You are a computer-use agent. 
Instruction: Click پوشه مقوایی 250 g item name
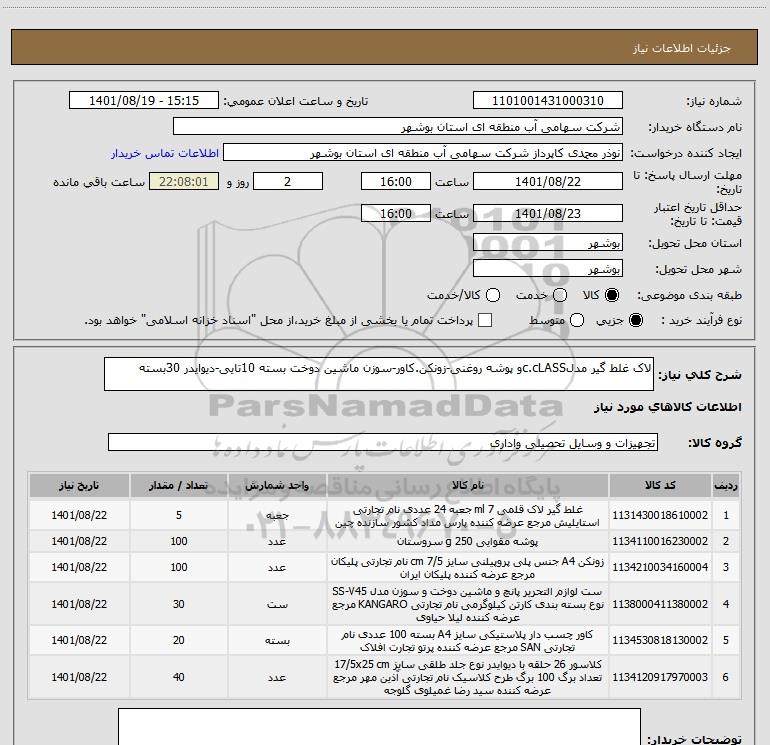click(x=467, y=542)
